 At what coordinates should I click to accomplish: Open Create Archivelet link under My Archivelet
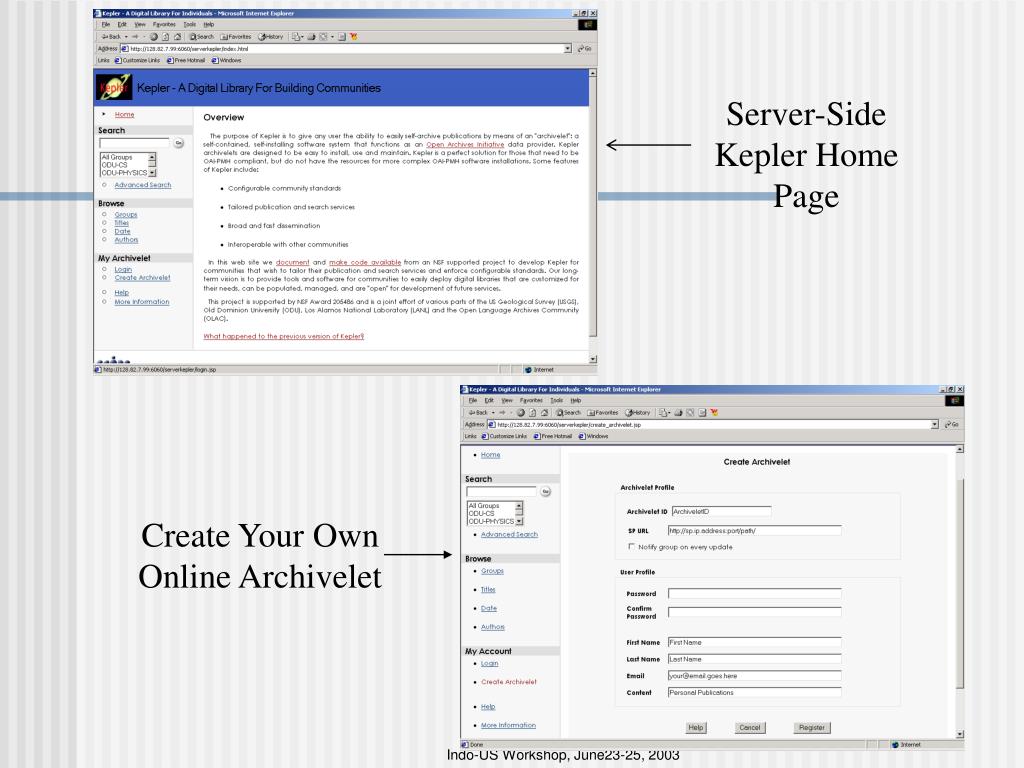click(142, 278)
